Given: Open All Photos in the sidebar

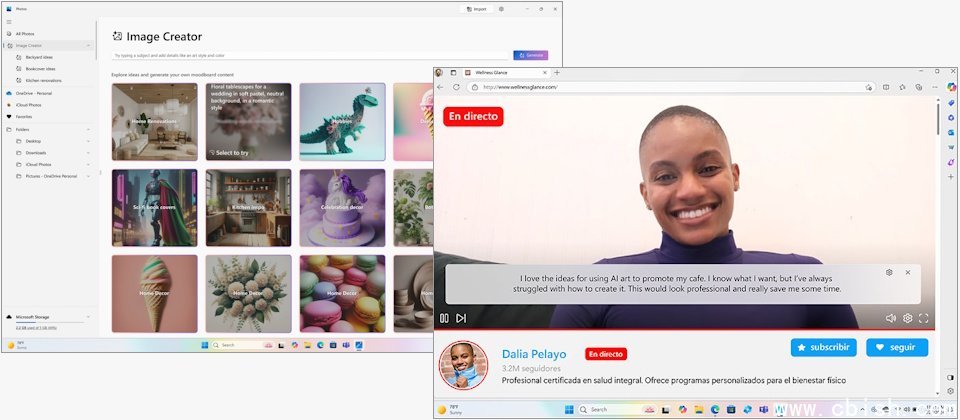Looking at the screenshot, I should point(25,33).
